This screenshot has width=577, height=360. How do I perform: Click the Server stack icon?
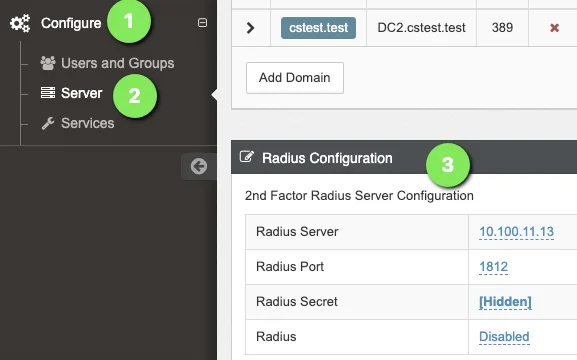coord(48,93)
